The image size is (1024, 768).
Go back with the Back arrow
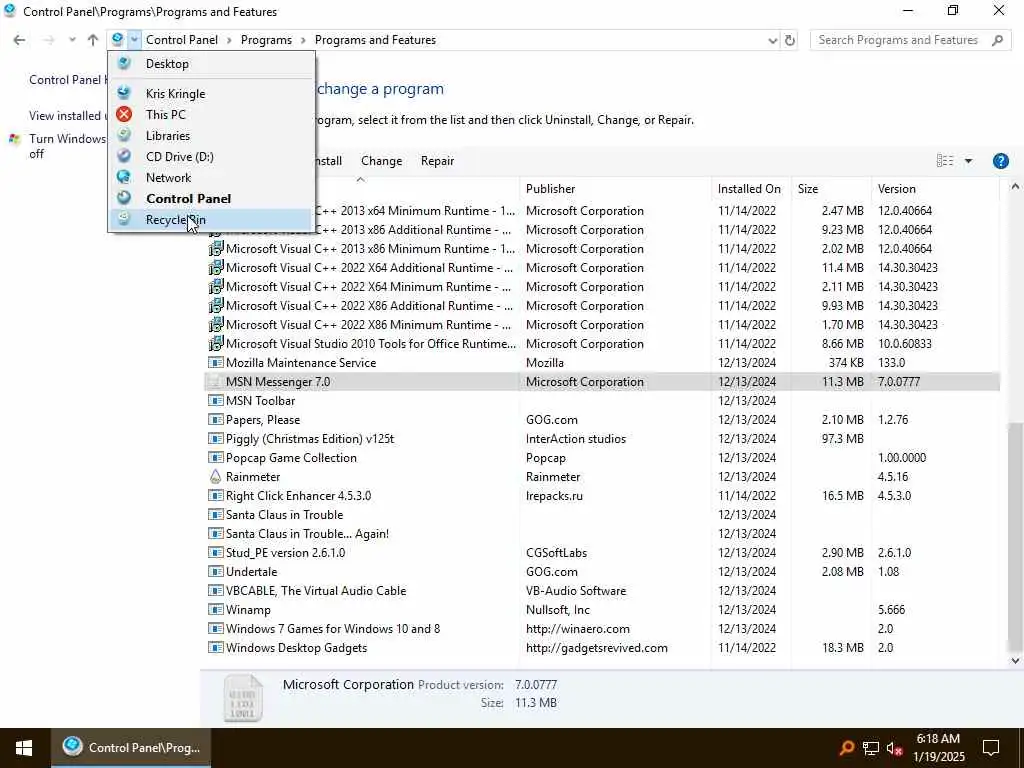(x=20, y=40)
